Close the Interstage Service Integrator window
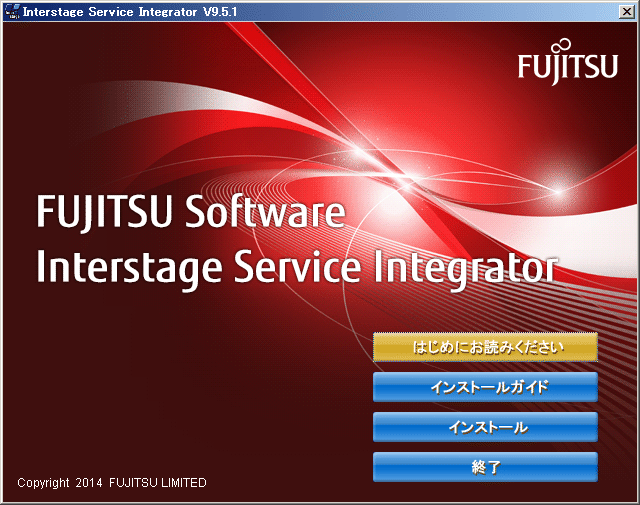Viewport: 640px width, 505px height. click(627, 11)
